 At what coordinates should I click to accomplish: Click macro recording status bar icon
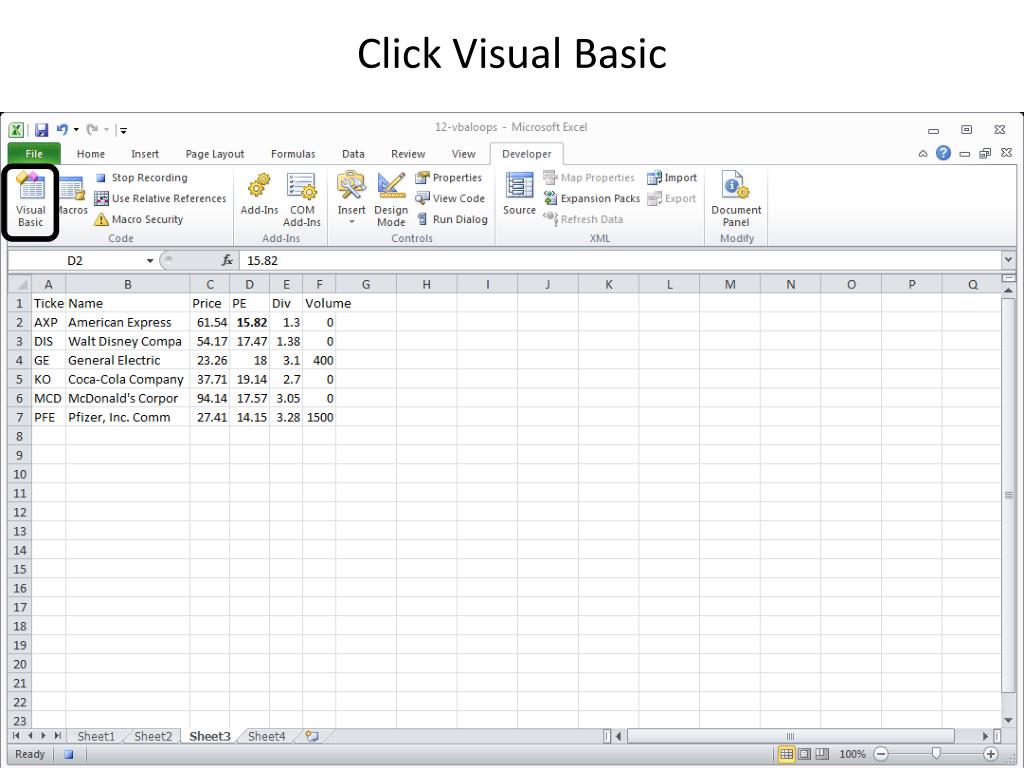click(69, 754)
